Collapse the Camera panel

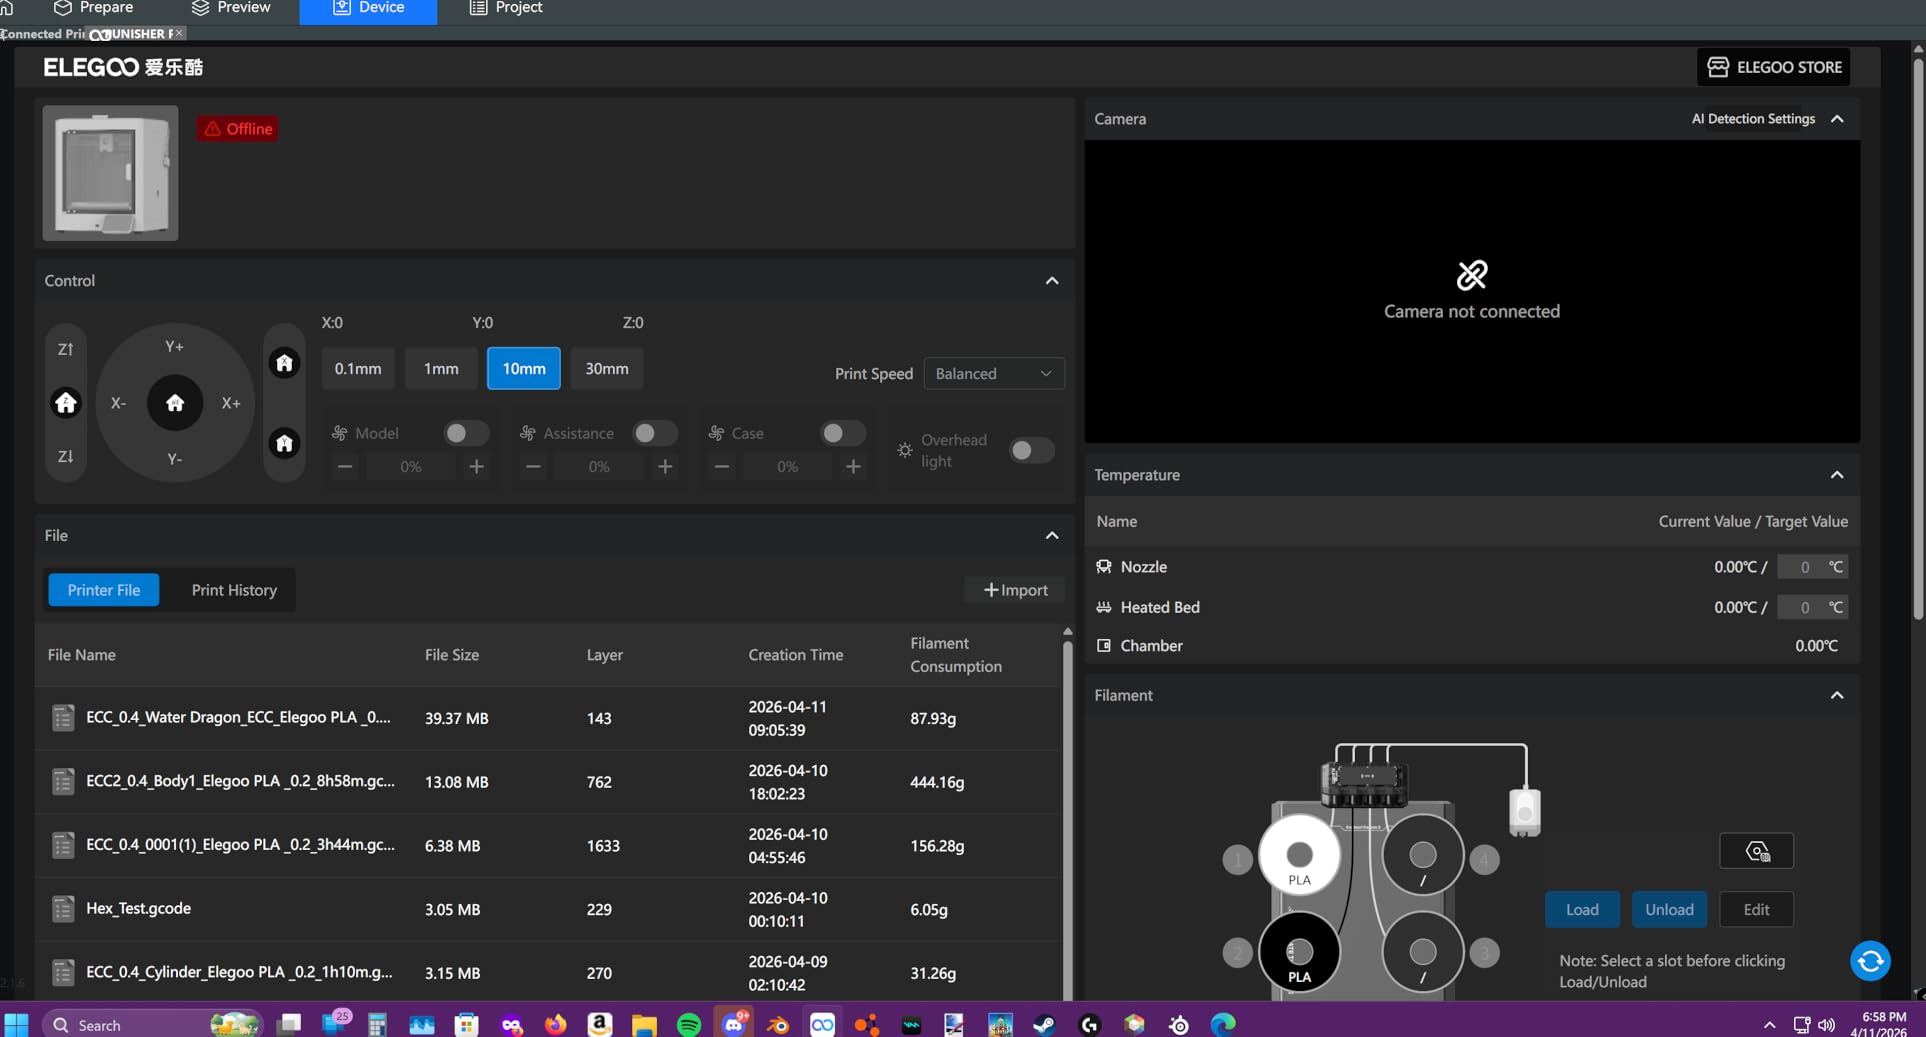click(1837, 119)
